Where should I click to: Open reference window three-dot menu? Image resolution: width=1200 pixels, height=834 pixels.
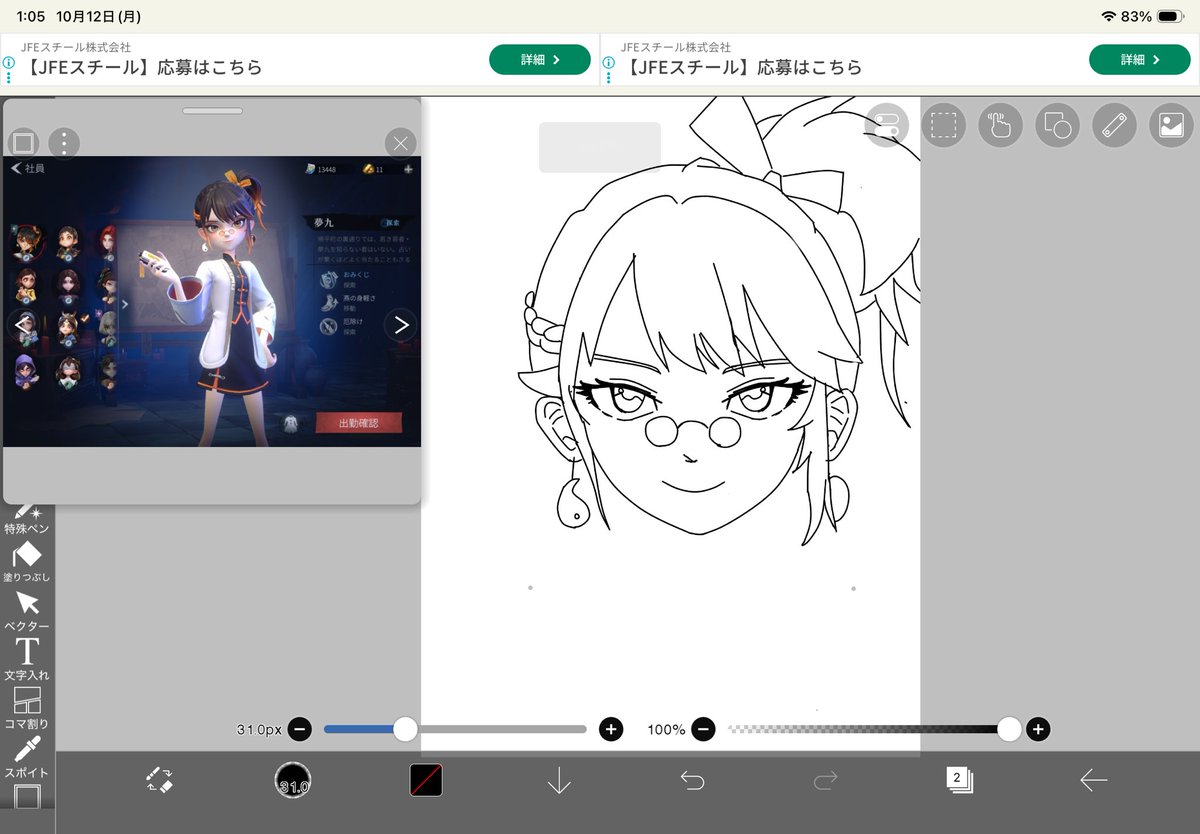coord(64,143)
